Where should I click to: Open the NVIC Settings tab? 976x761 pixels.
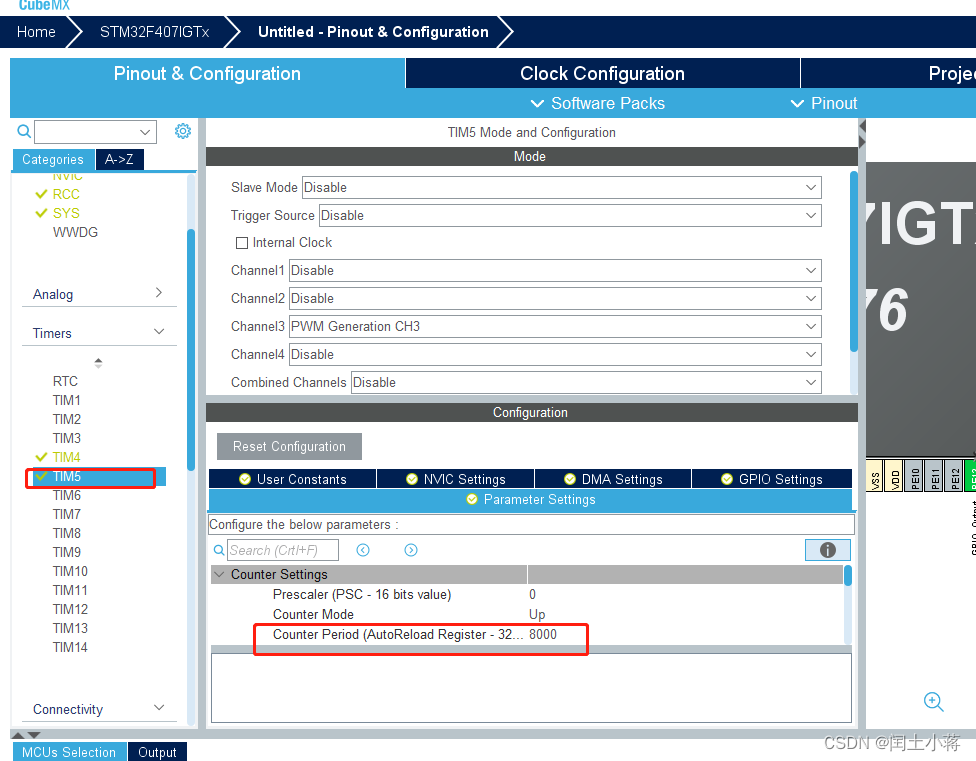pos(456,479)
